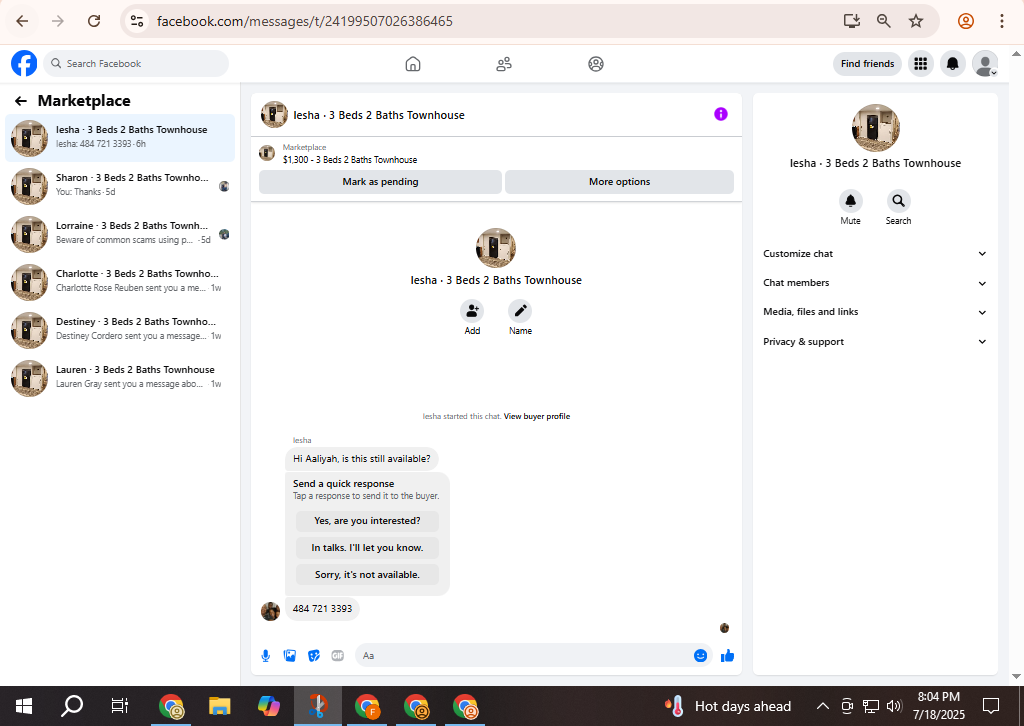Image resolution: width=1024 pixels, height=726 pixels.
Task: Expand the Chat members section
Action: [874, 283]
